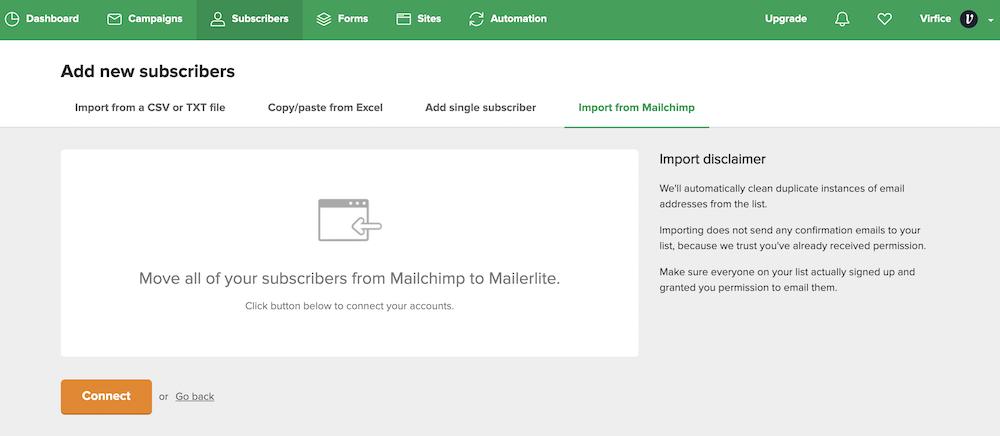Screen dimensions: 1000x436
Task: Click the paragraph about confirmation emails
Action: point(793,237)
